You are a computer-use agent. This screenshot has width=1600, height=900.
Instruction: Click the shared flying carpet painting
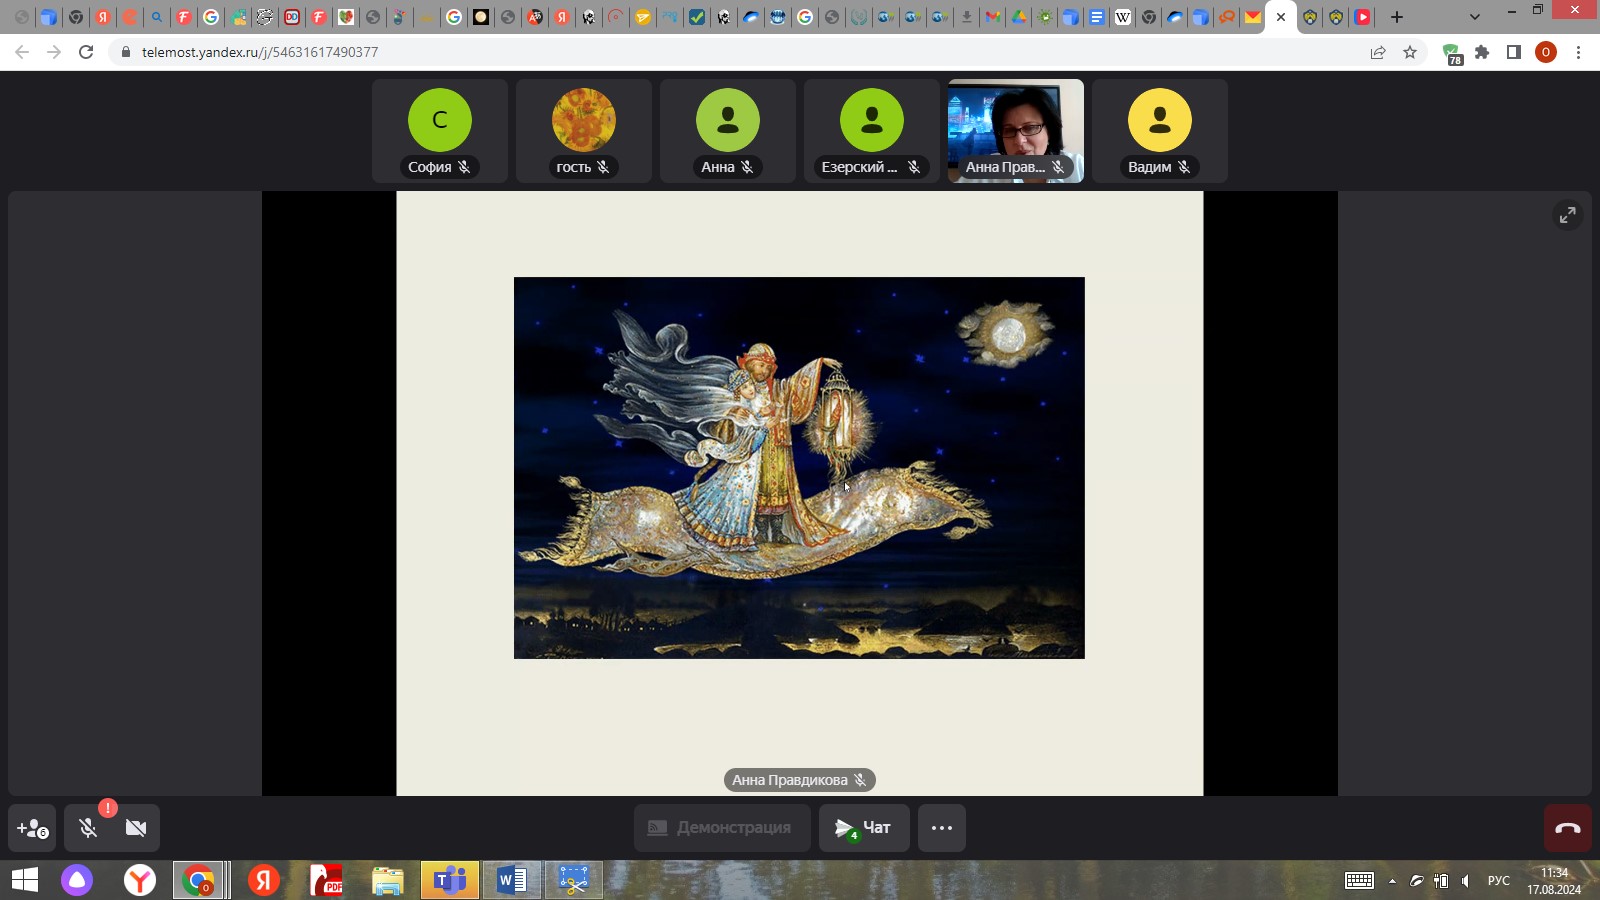799,468
